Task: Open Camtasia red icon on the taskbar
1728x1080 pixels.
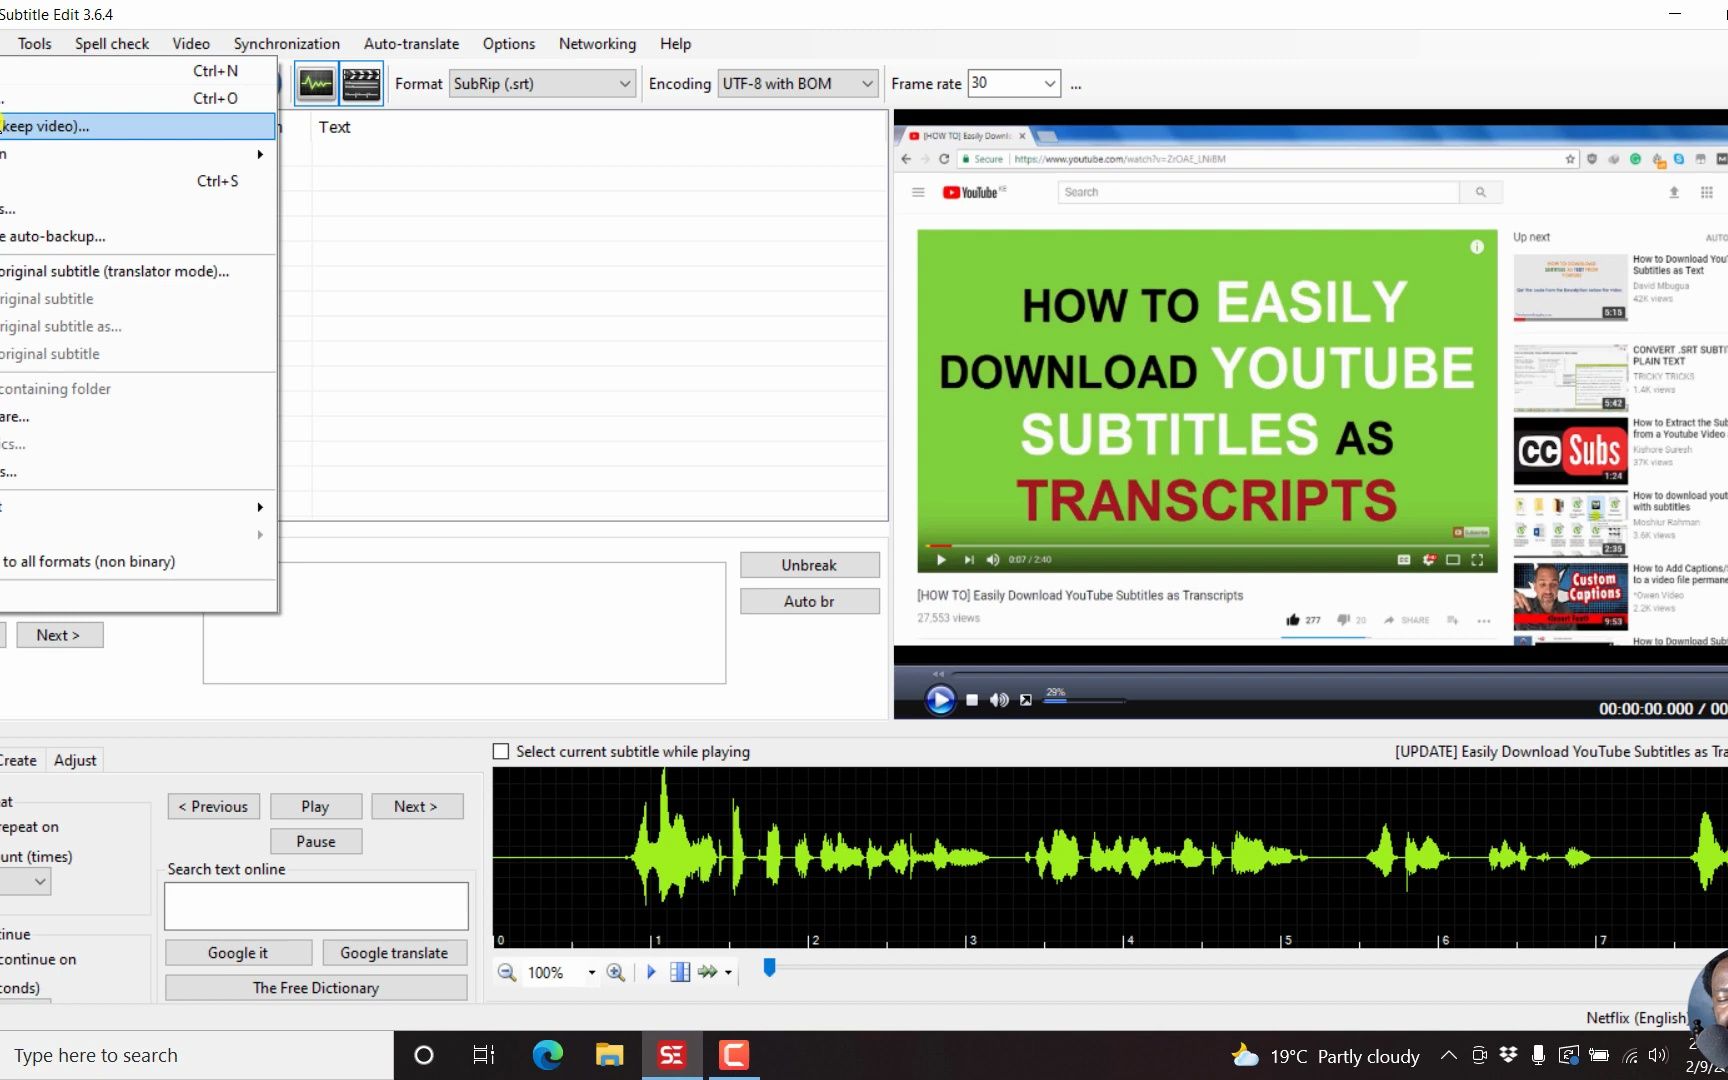Action: click(734, 1055)
